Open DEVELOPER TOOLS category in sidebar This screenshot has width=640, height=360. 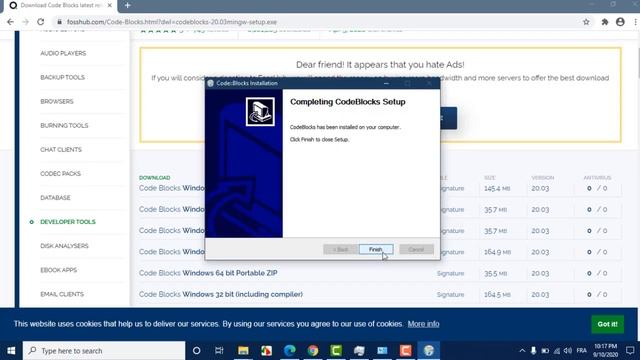[68, 222]
